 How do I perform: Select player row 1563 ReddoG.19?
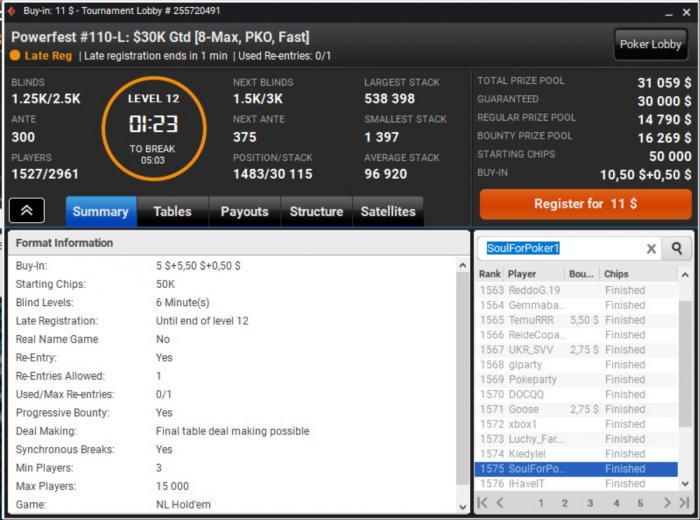coord(577,291)
